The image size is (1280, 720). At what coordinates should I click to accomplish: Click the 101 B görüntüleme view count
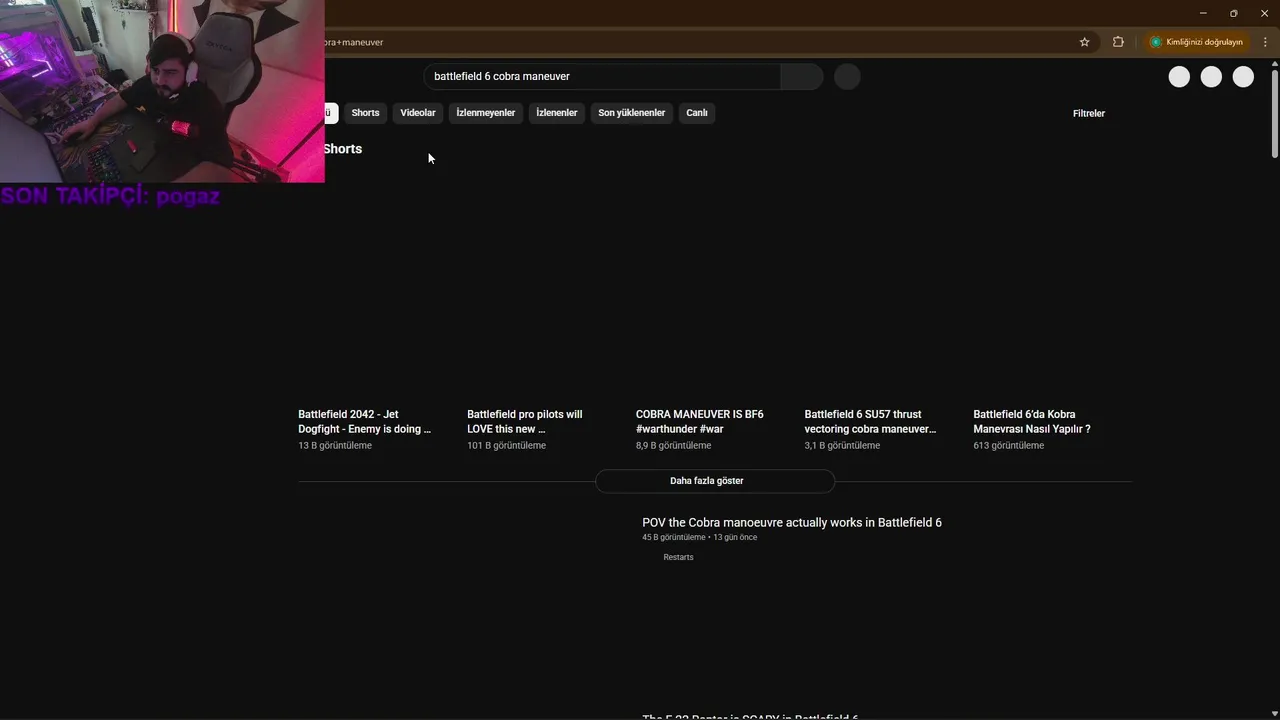506,446
